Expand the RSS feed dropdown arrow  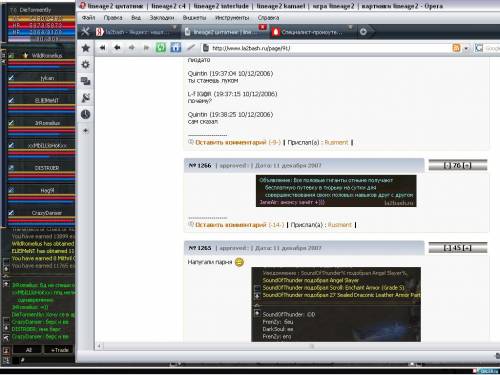466,48
